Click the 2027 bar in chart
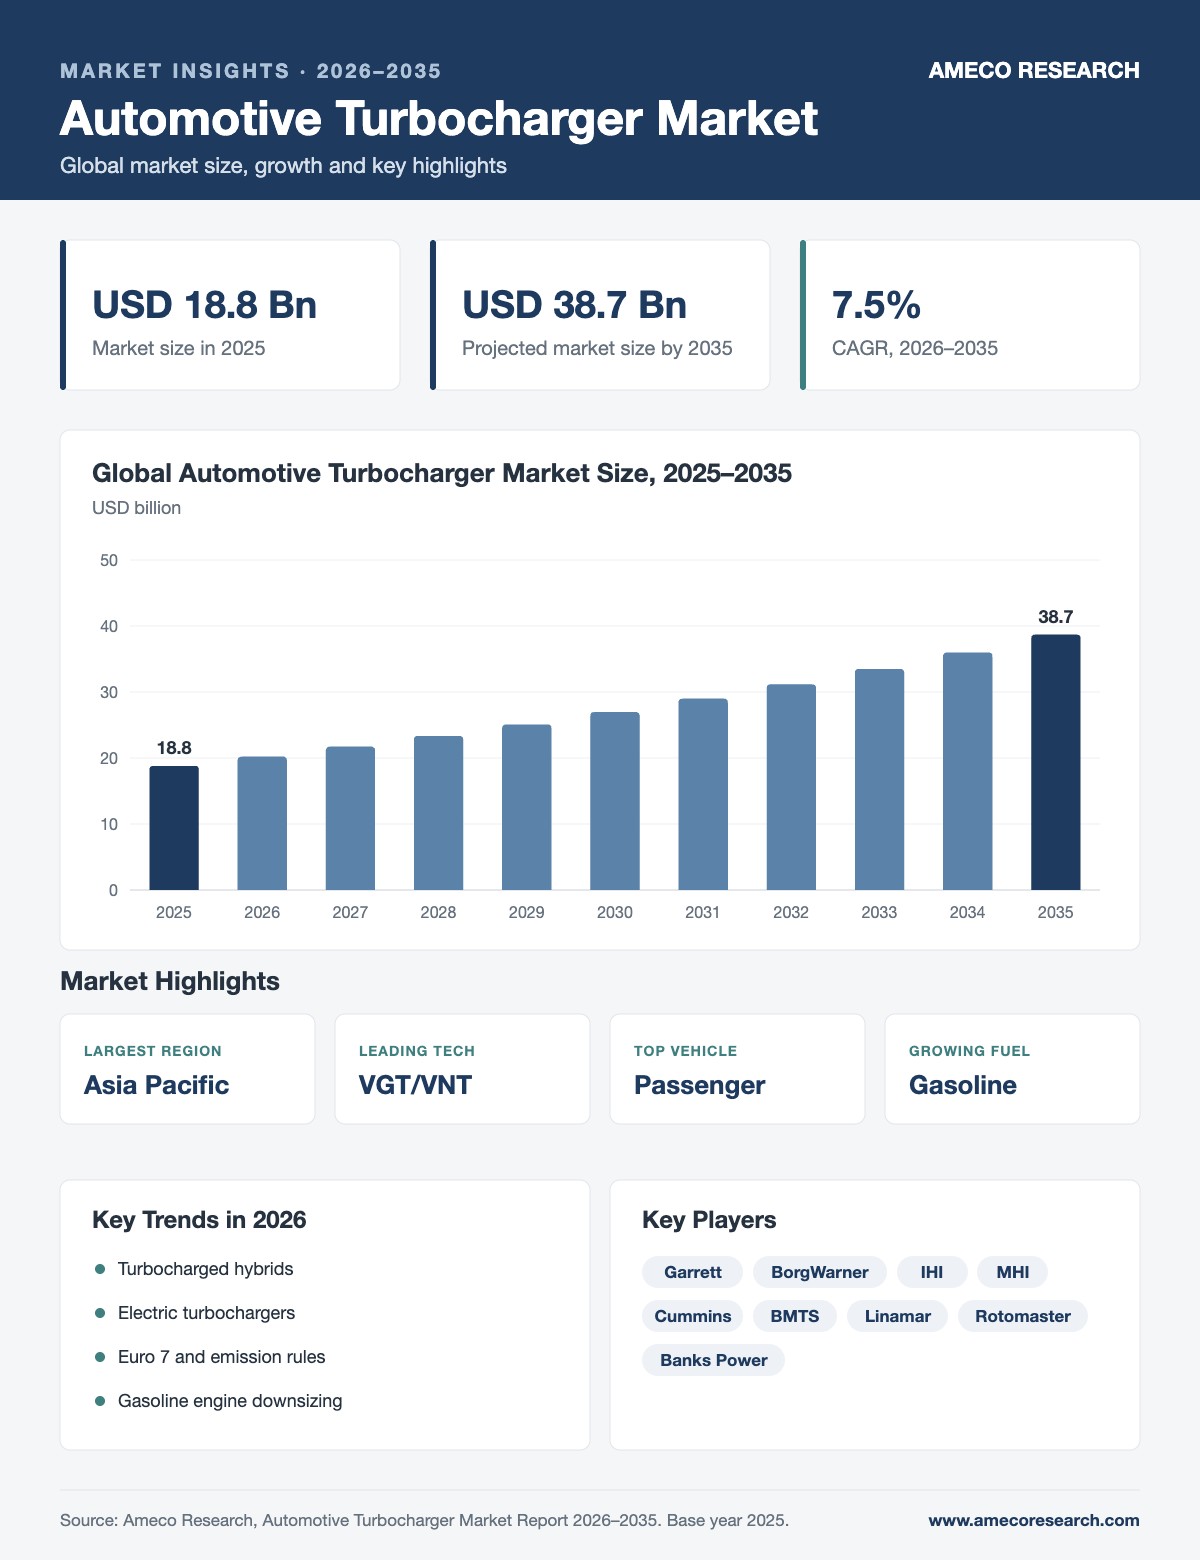 pos(350,818)
